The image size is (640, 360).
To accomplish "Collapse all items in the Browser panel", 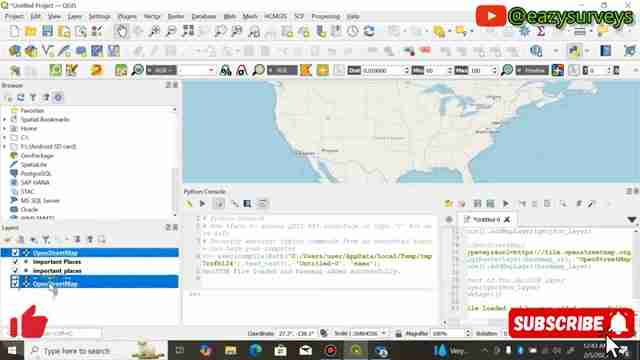I will (x=46, y=98).
